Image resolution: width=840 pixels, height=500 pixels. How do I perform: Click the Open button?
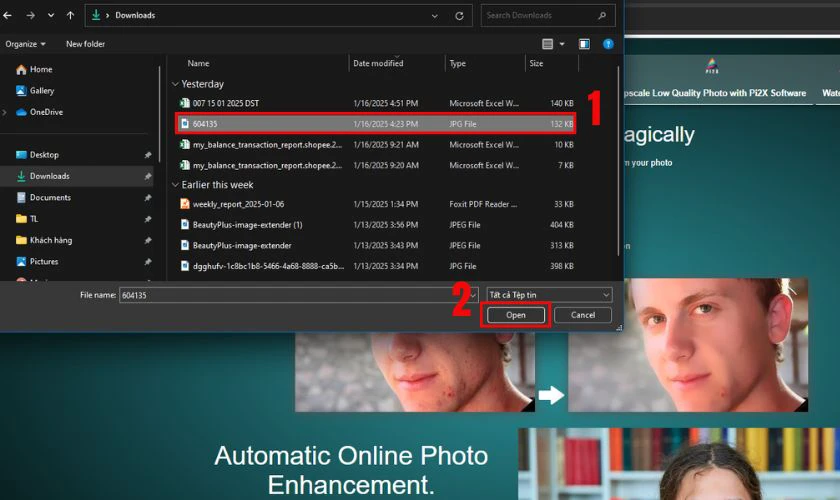516,315
